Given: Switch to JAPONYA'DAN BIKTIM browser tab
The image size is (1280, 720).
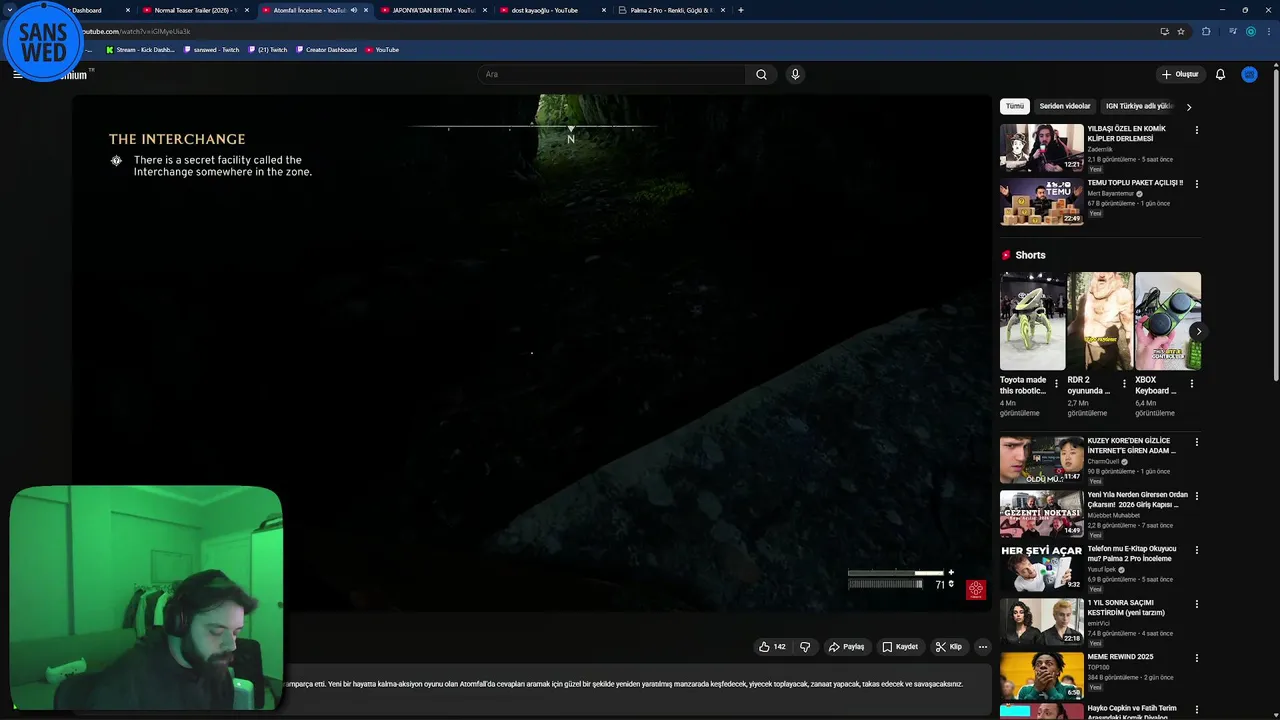Looking at the screenshot, I should (x=434, y=10).
